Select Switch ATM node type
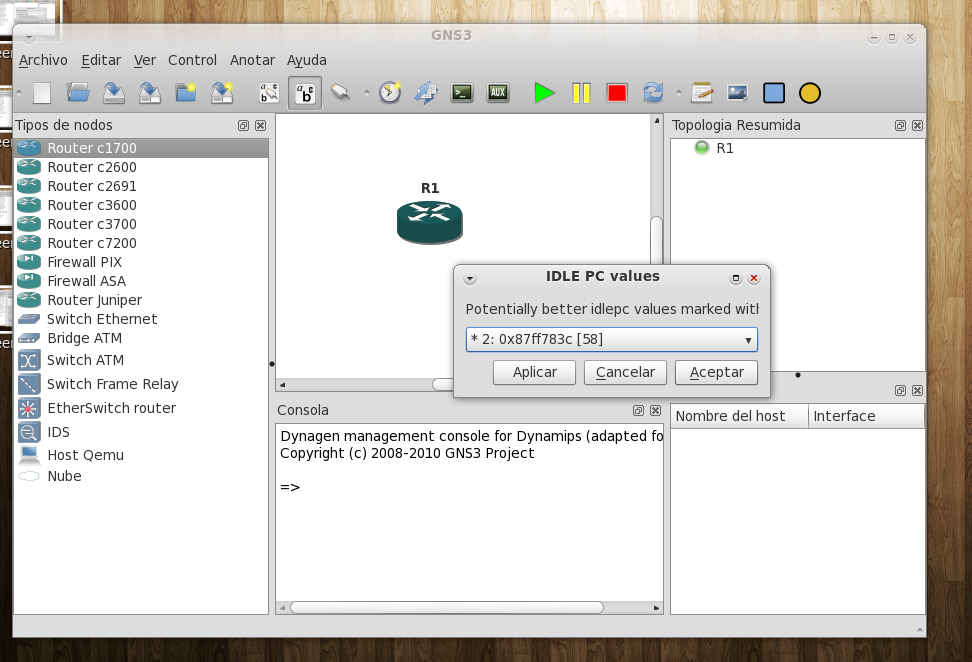 pos(141,360)
